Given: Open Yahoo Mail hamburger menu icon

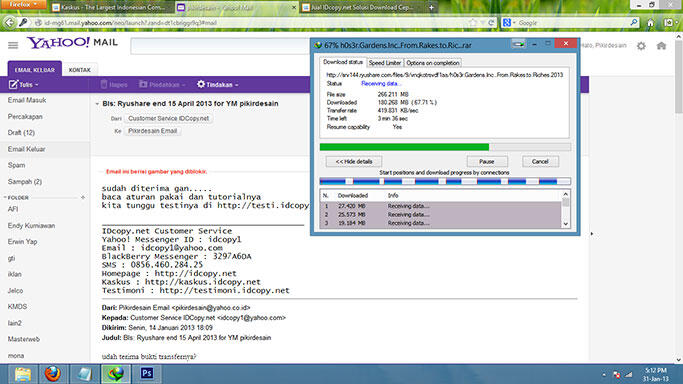Looking at the screenshot, I should click(x=13, y=45).
